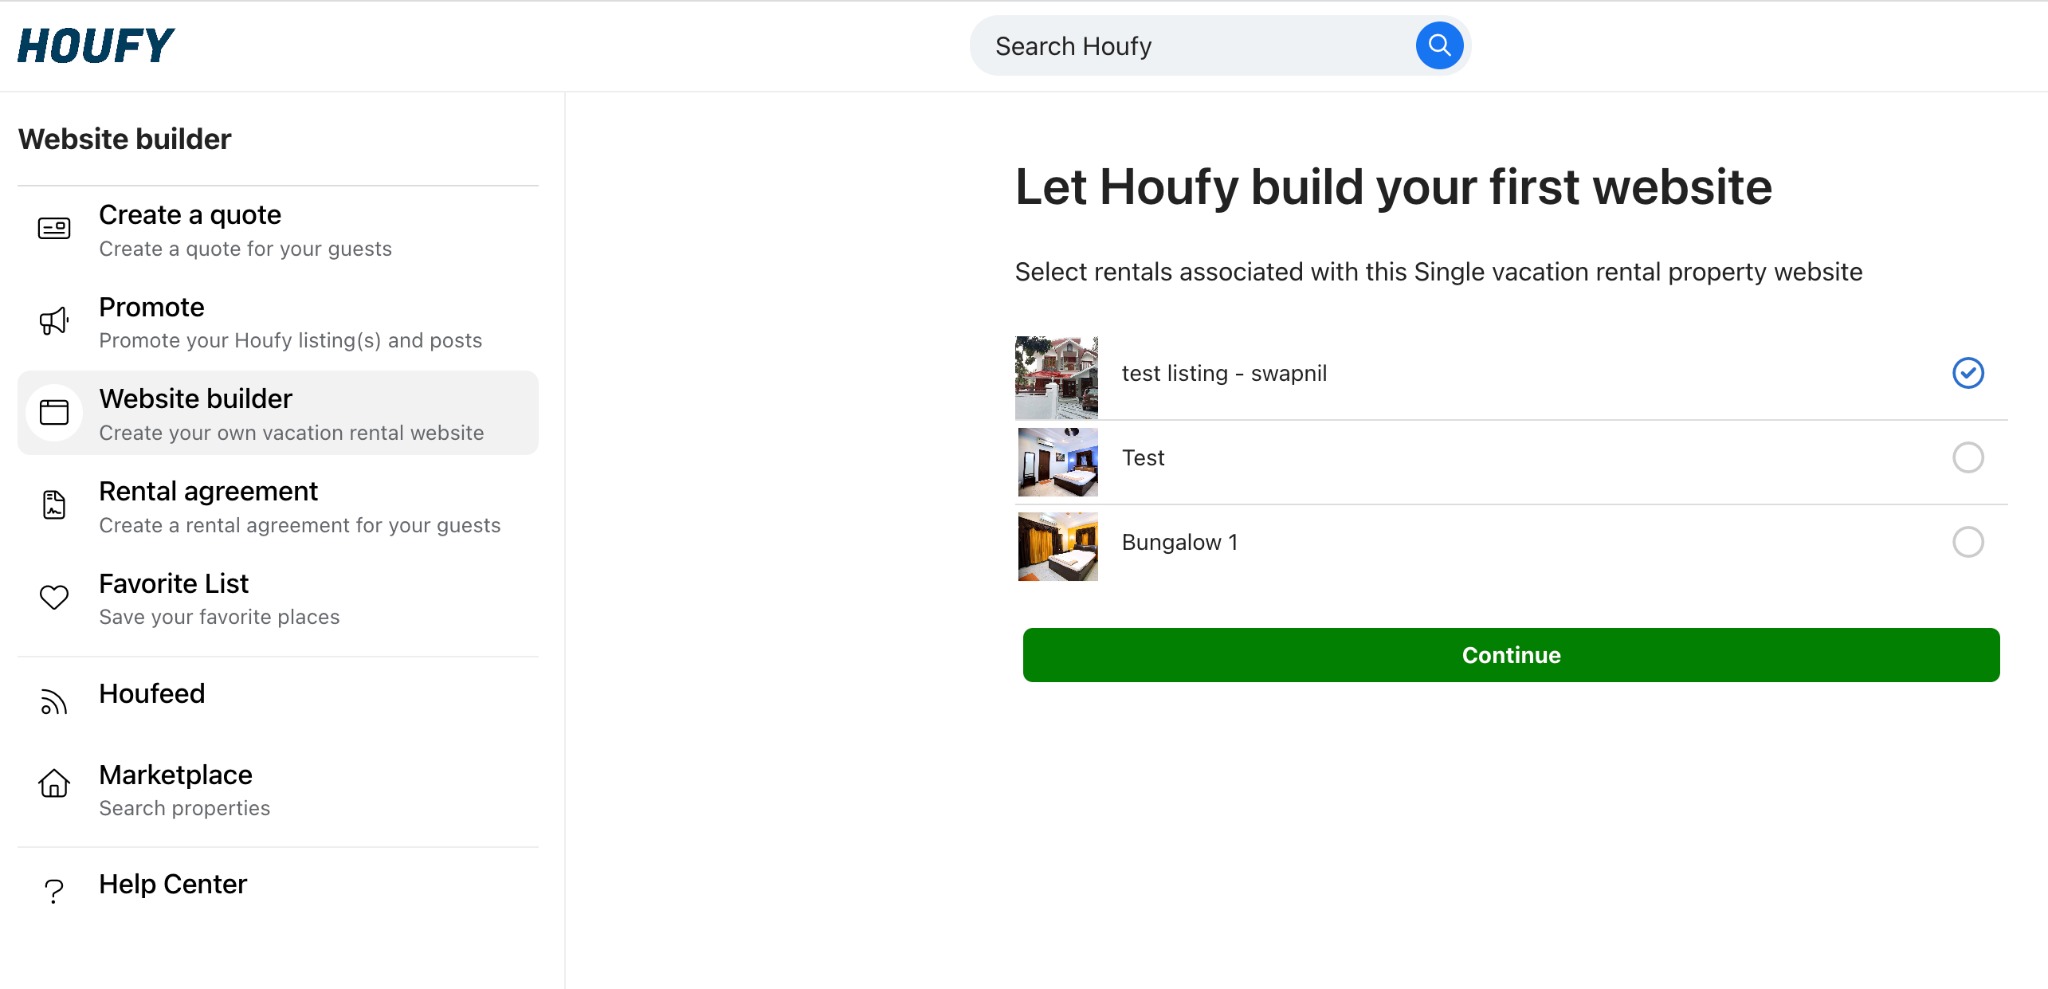The image size is (2048, 989).
Task: Click 'Let Houfy build your first website' heading
Action: (x=1393, y=187)
